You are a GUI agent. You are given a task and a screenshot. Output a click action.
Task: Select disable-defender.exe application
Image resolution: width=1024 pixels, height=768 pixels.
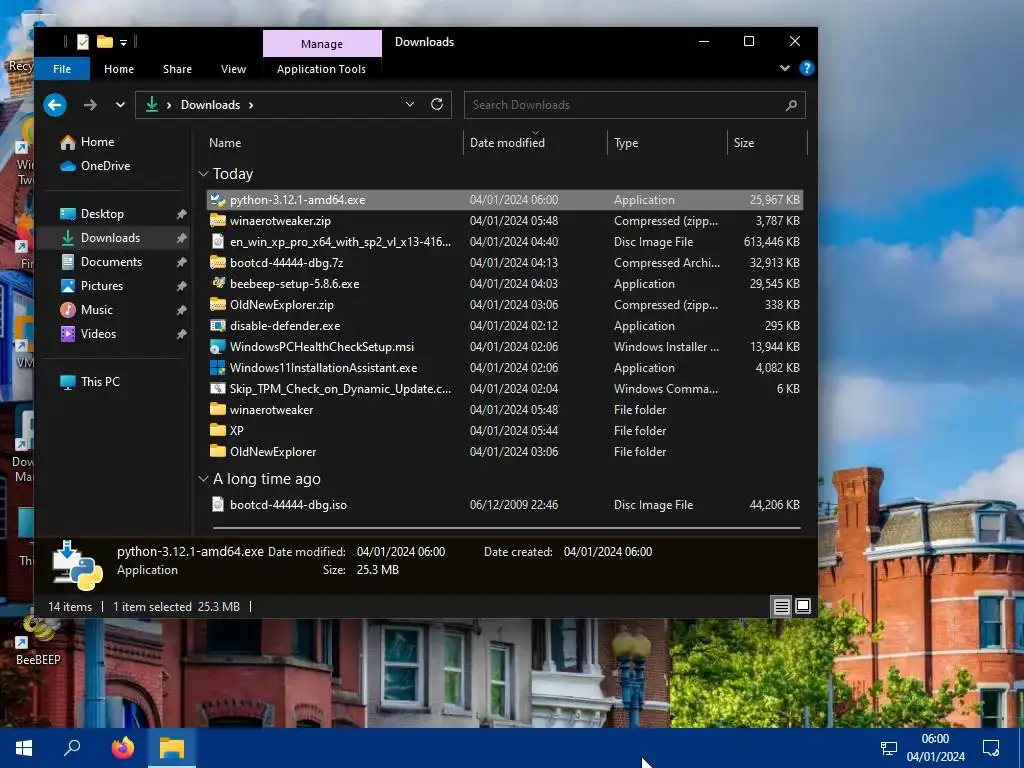click(x=504, y=325)
